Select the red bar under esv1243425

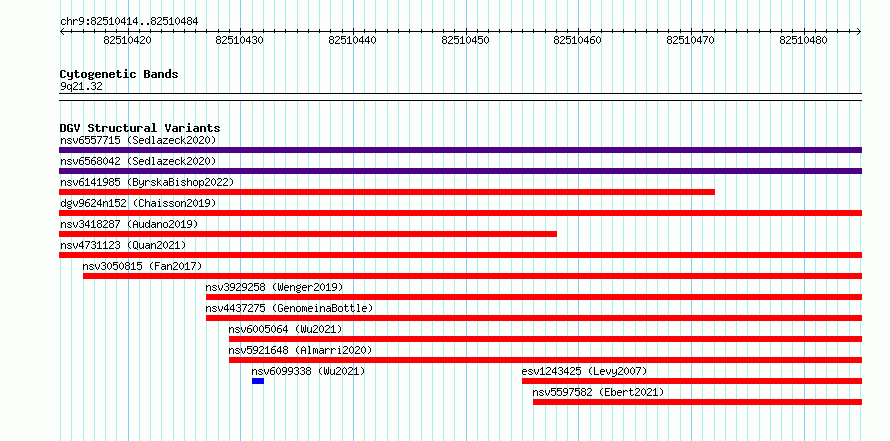[x=692, y=381]
